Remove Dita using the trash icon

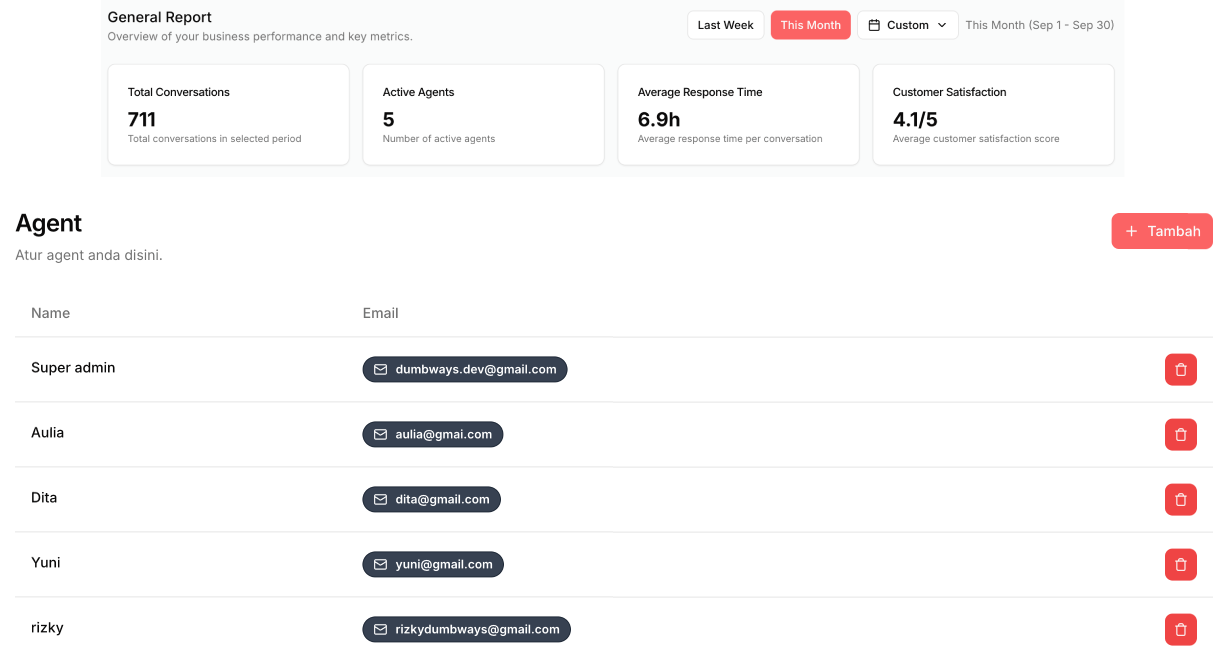pyautogui.click(x=1181, y=499)
